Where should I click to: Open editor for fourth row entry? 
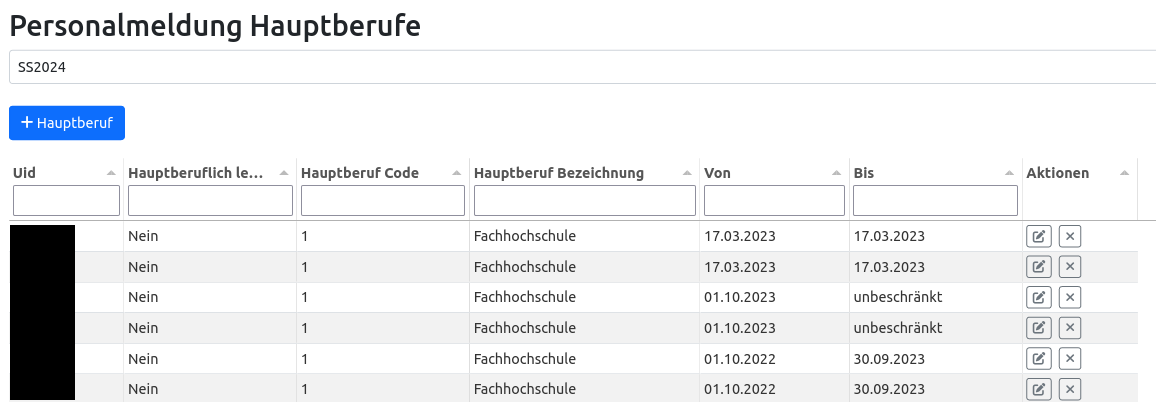1038,328
